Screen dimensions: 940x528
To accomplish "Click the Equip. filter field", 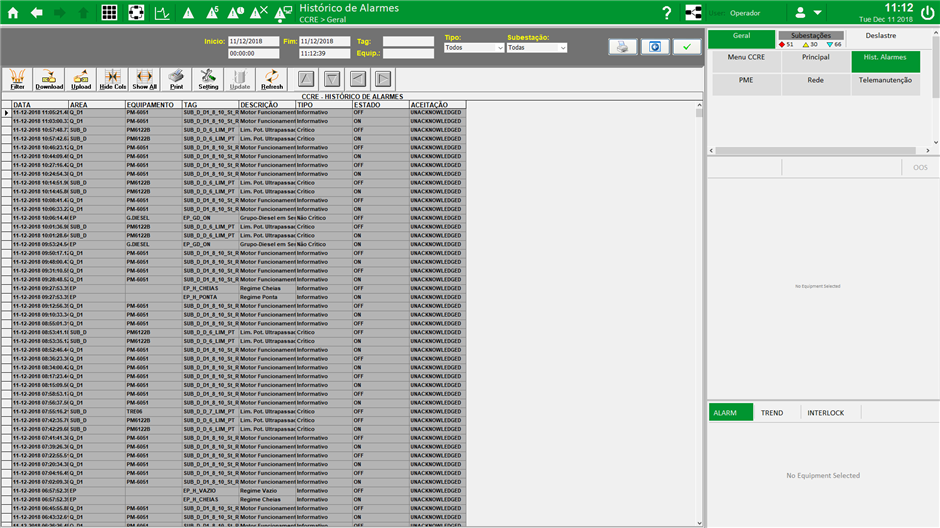I will click(408, 53).
